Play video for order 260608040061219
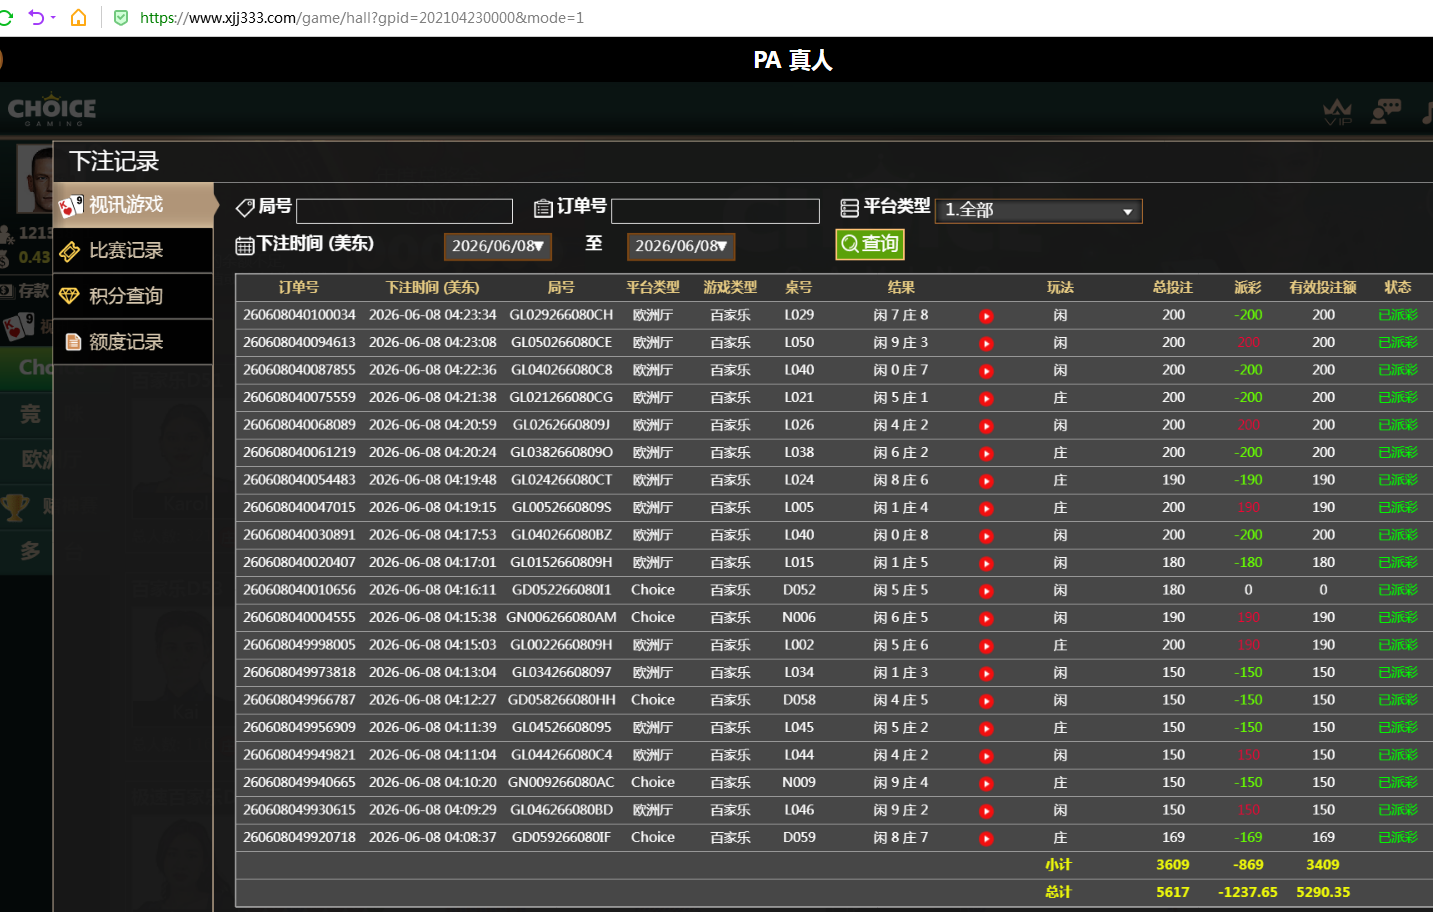The width and height of the screenshot is (1433, 912). pos(986,453)
